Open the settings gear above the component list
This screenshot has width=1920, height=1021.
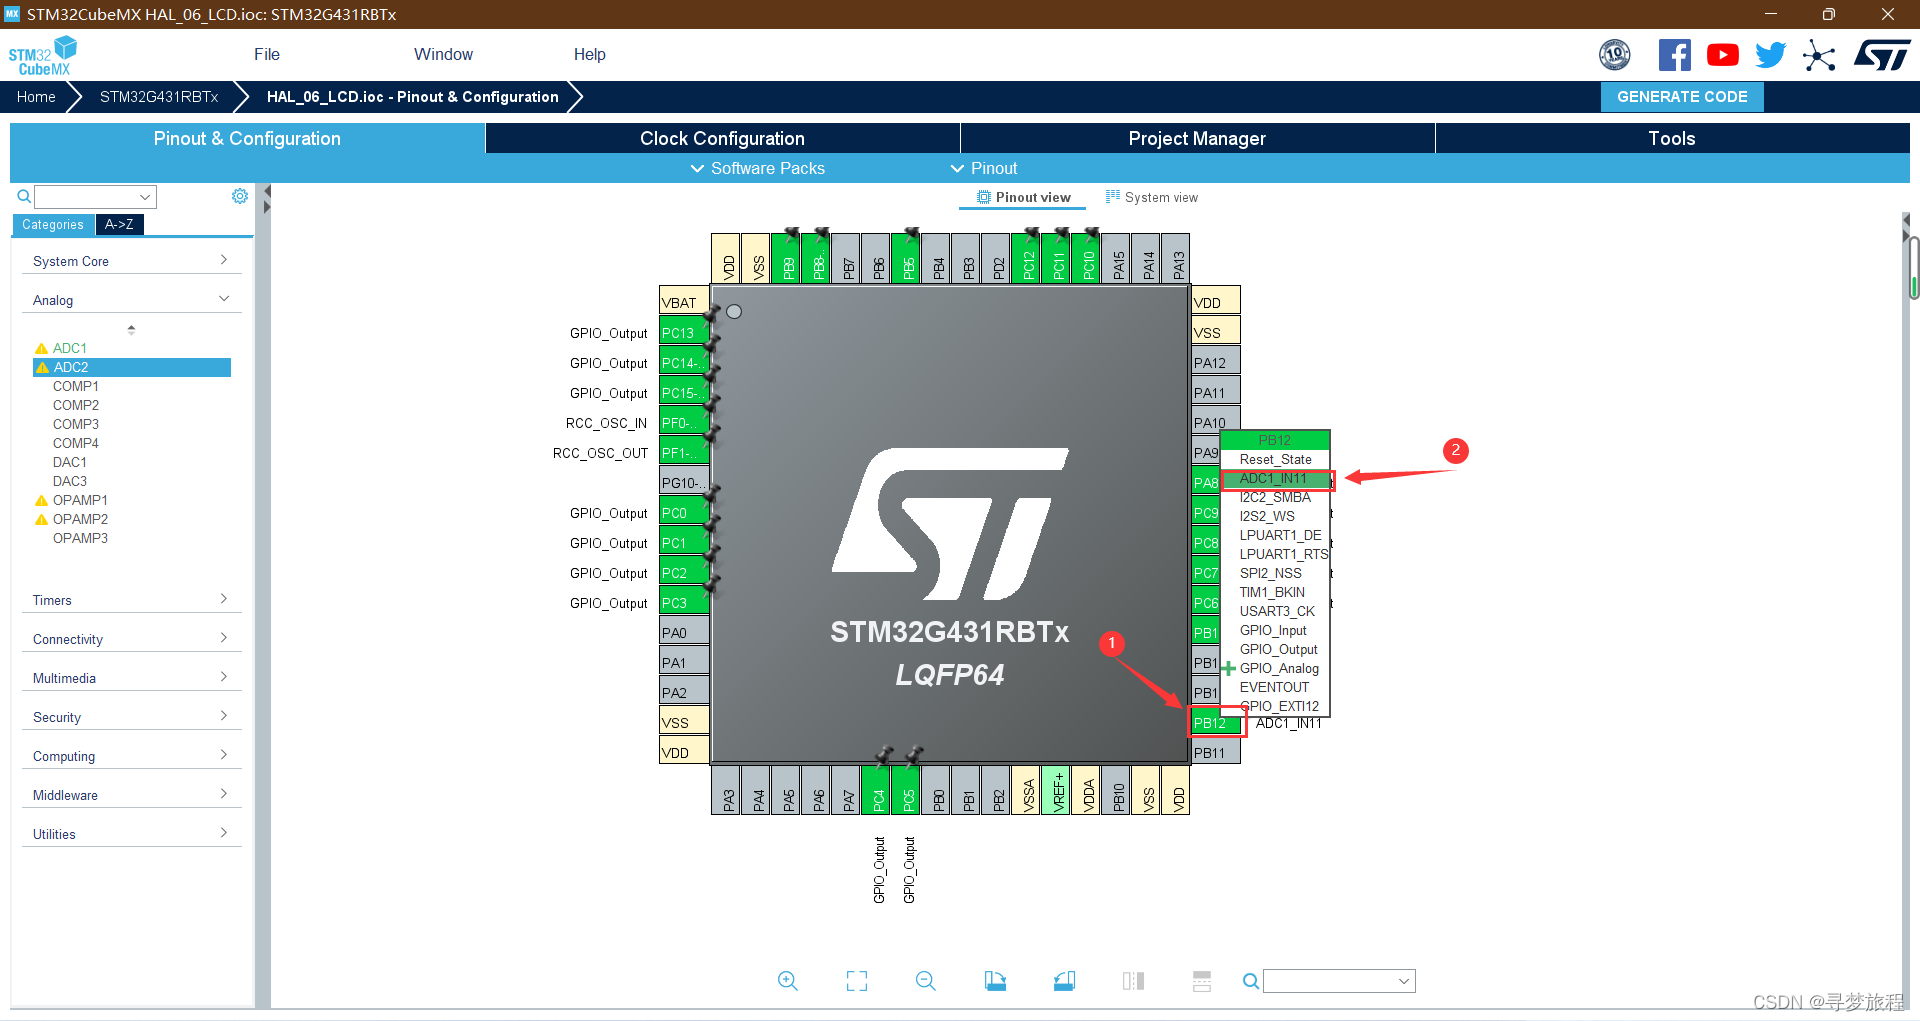click(x=239, y=196)
